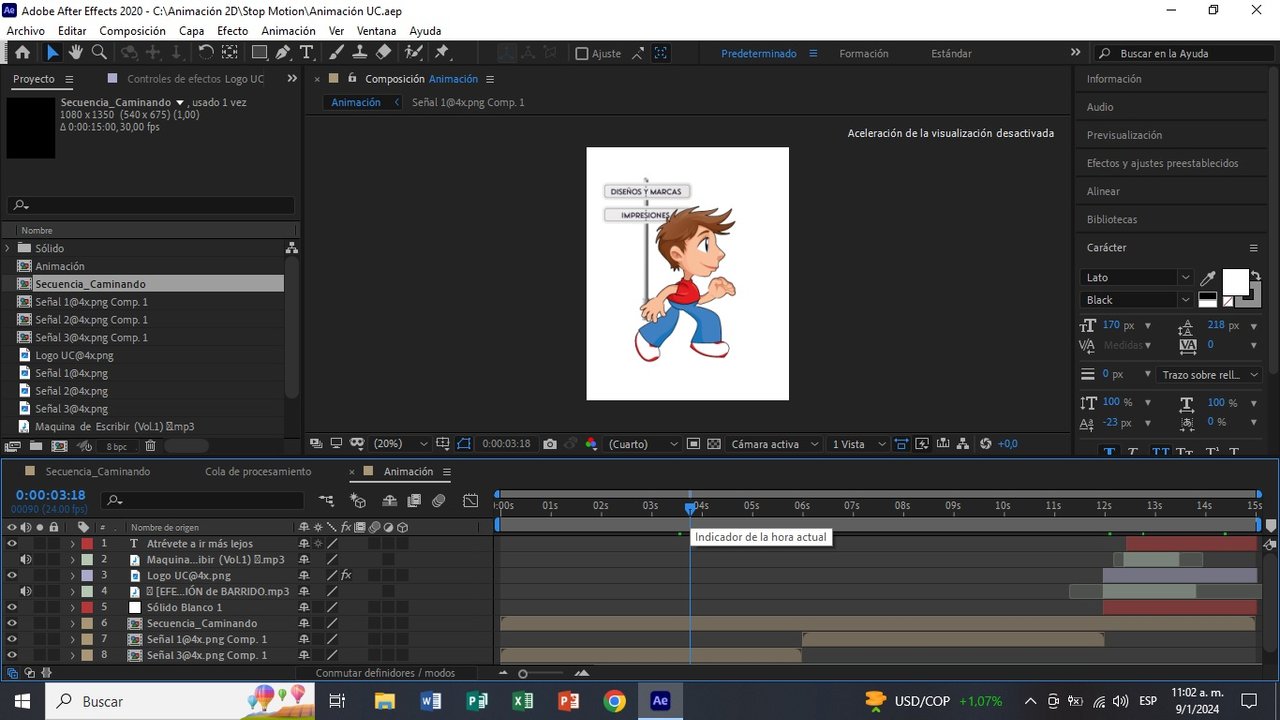The width and height of the screenshot is (1280, 720).
Task: Select the Brush tool
Action: [x=336, y=52]
